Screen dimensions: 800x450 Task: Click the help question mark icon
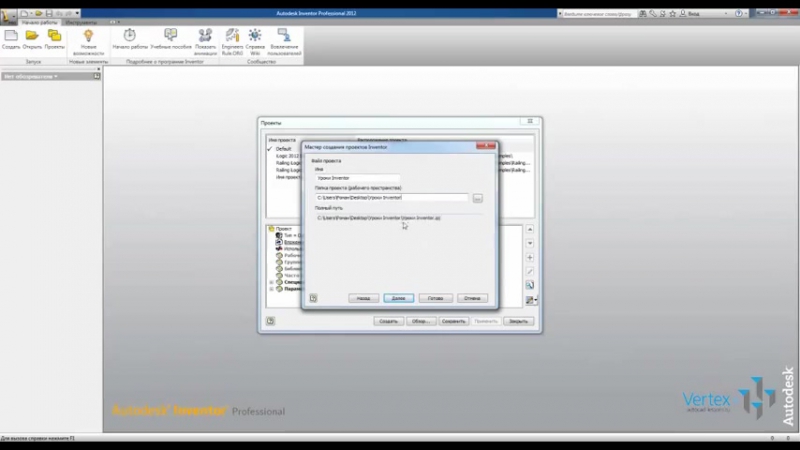click(x=738, y=14)
